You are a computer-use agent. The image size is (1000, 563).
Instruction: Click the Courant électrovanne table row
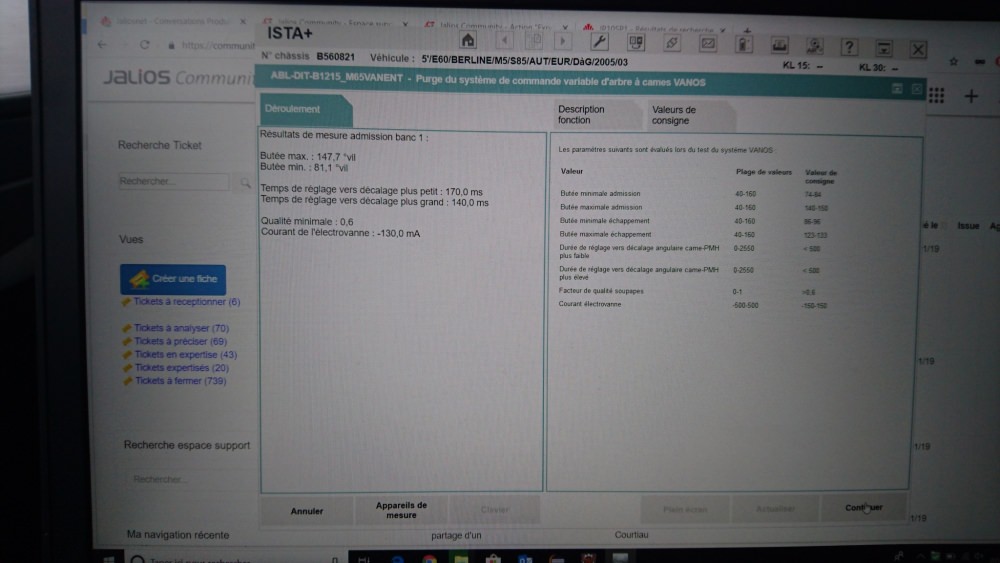693,305
